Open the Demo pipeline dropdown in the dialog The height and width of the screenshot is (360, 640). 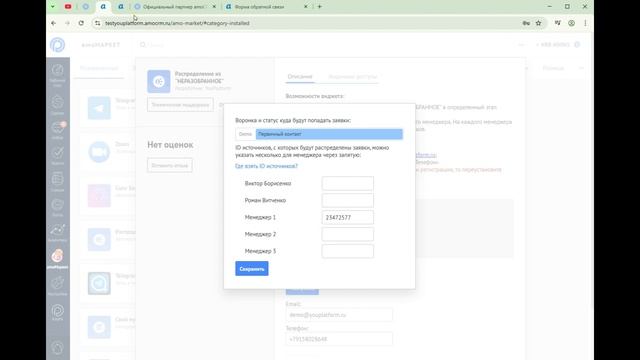pyautogui.click(x=245, y=134)
